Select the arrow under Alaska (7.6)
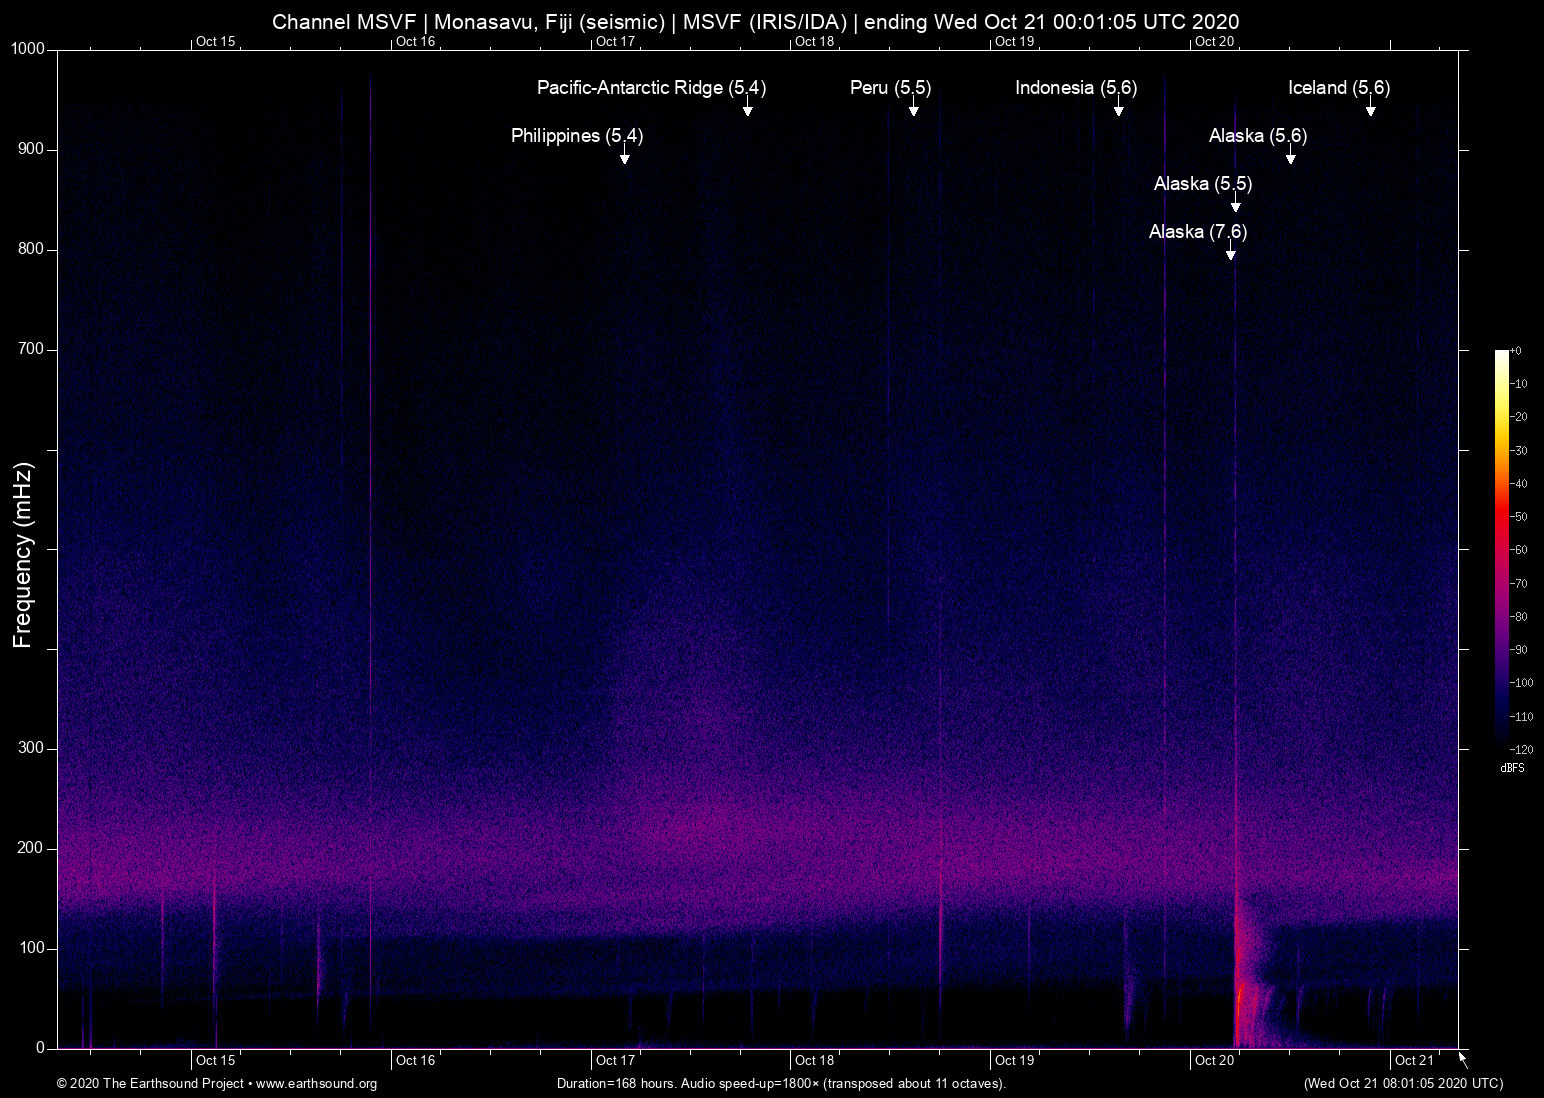 (1231, 254)
